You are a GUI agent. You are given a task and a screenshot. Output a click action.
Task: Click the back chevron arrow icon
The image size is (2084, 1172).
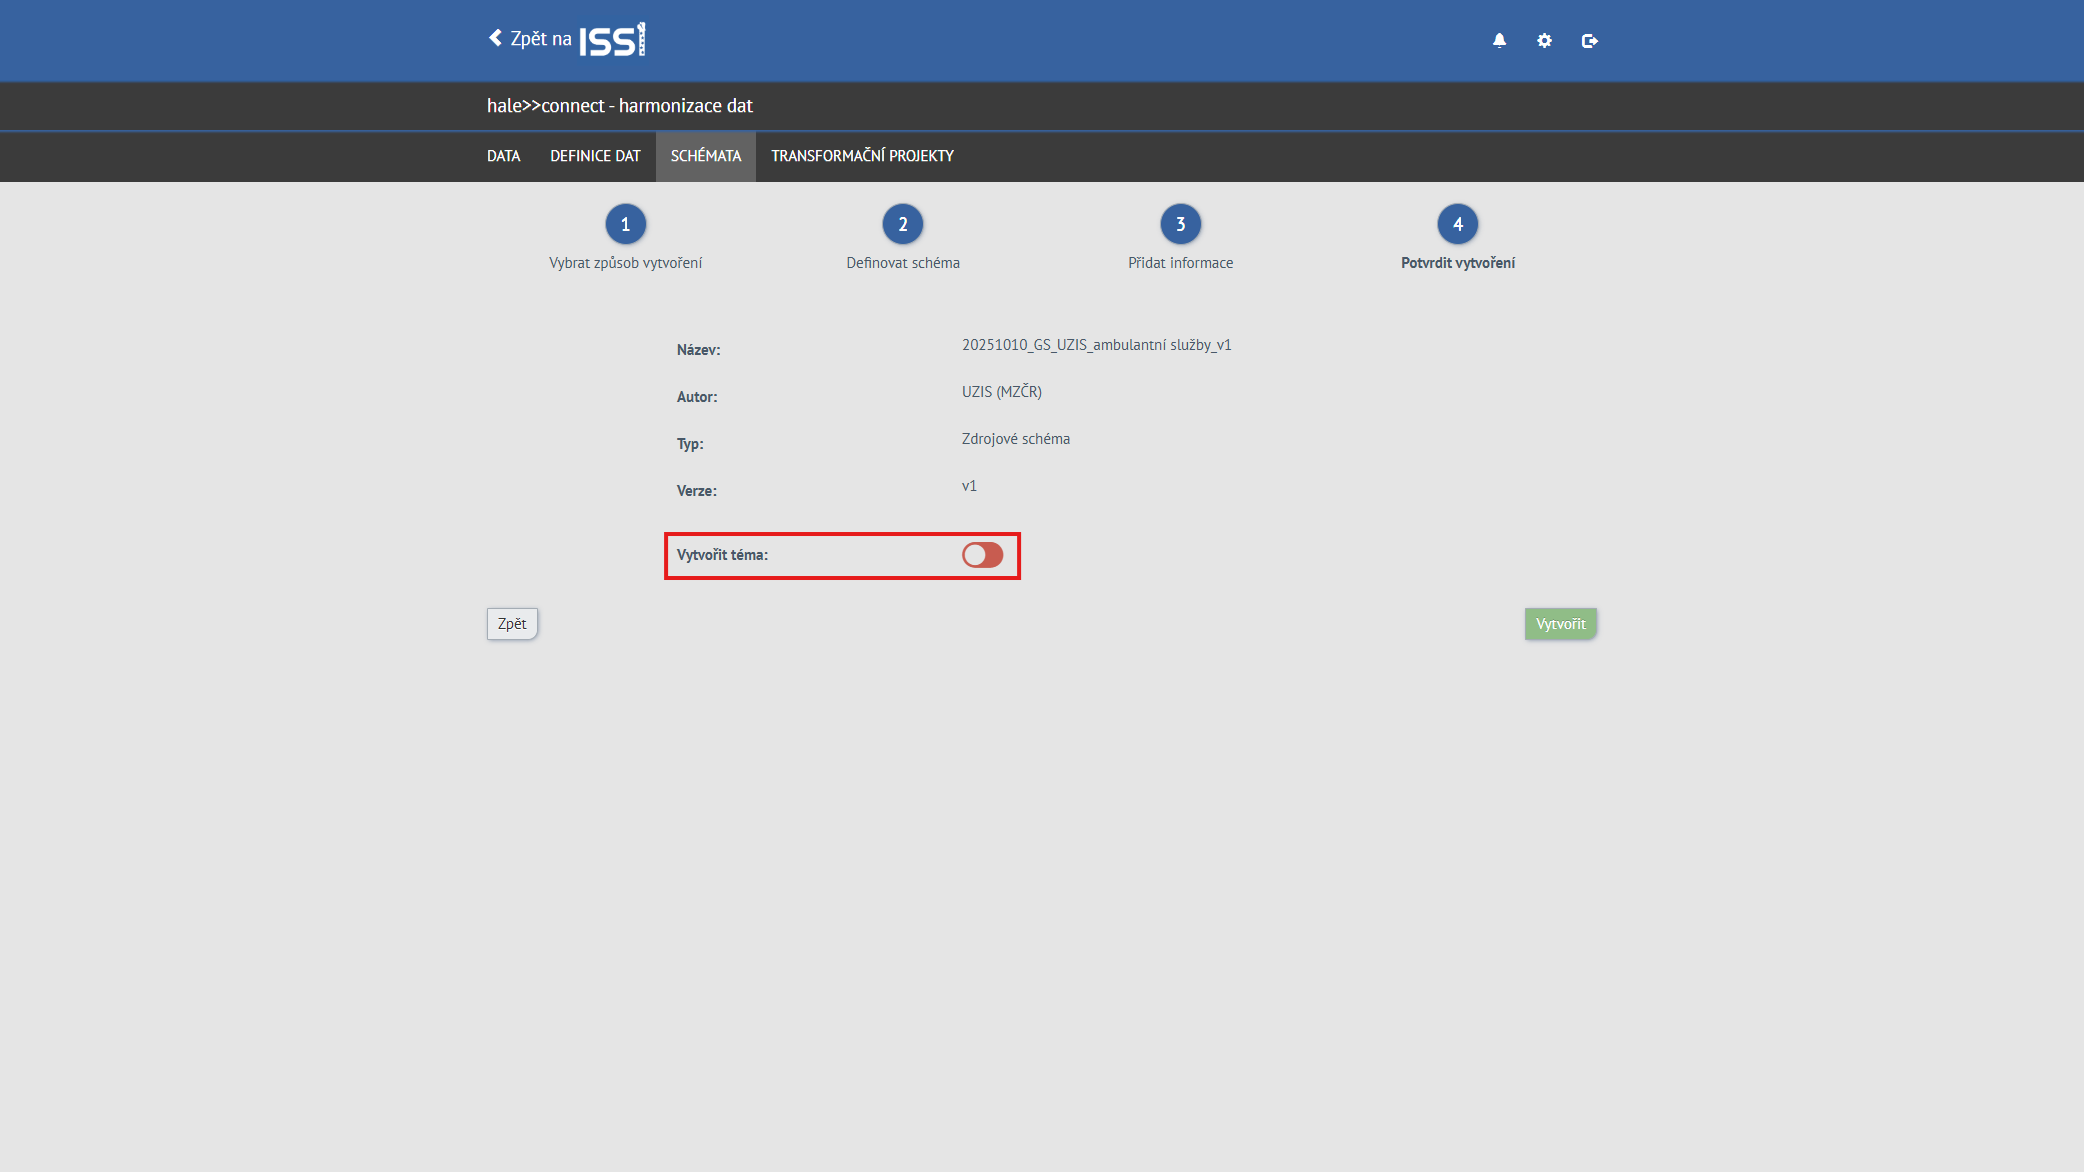pos(495,38)
